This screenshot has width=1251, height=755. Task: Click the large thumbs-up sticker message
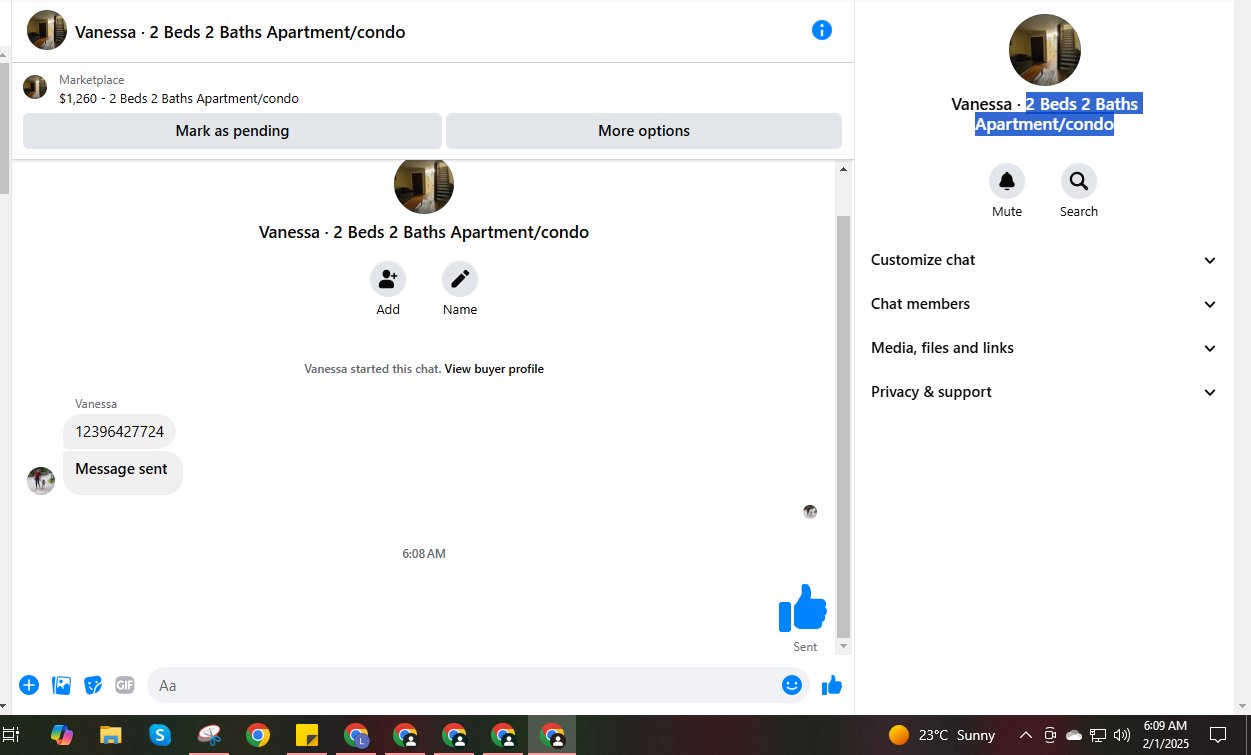point(803,608)
